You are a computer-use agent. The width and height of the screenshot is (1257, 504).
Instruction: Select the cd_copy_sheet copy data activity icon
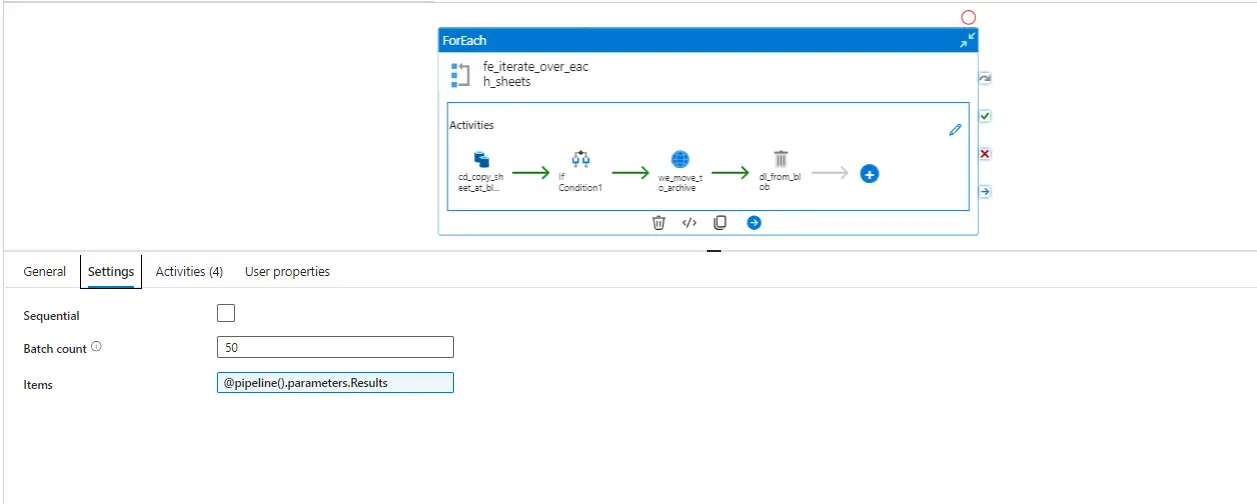[481, 159]
